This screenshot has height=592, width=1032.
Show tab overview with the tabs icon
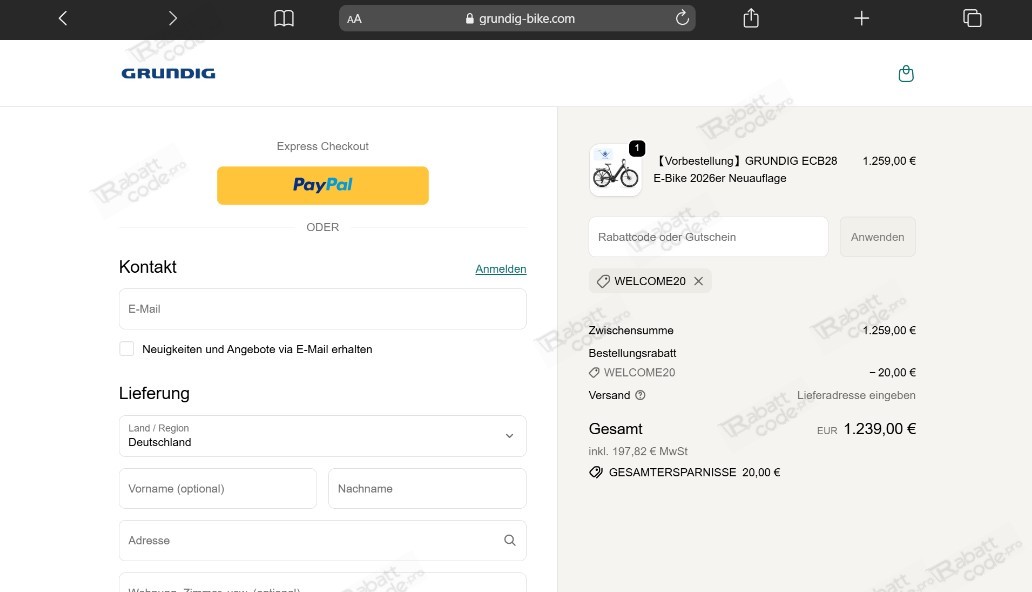click(x=971, y=18)
